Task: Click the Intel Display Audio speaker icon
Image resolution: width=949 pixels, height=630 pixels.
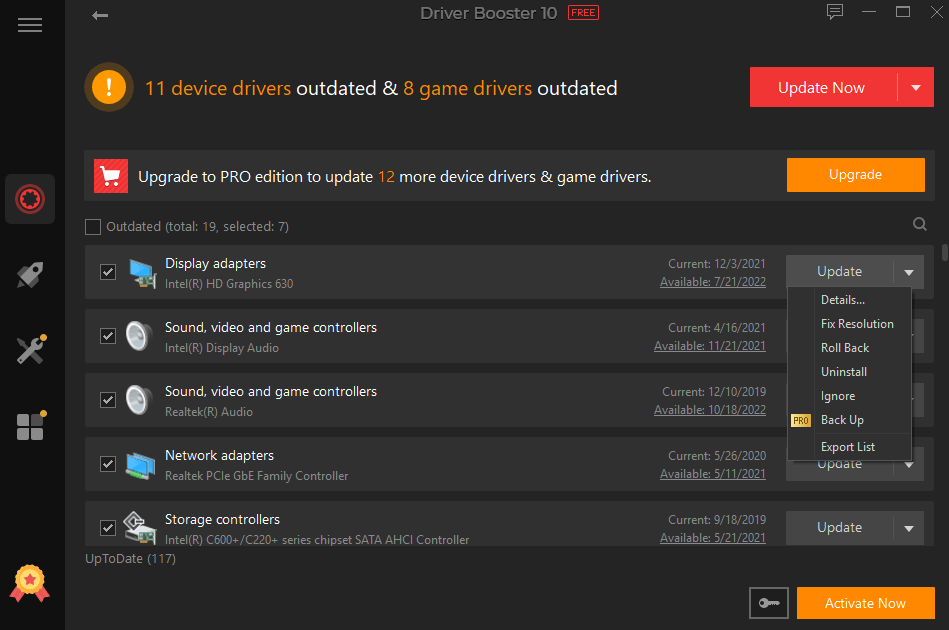Action: [139, 336]
